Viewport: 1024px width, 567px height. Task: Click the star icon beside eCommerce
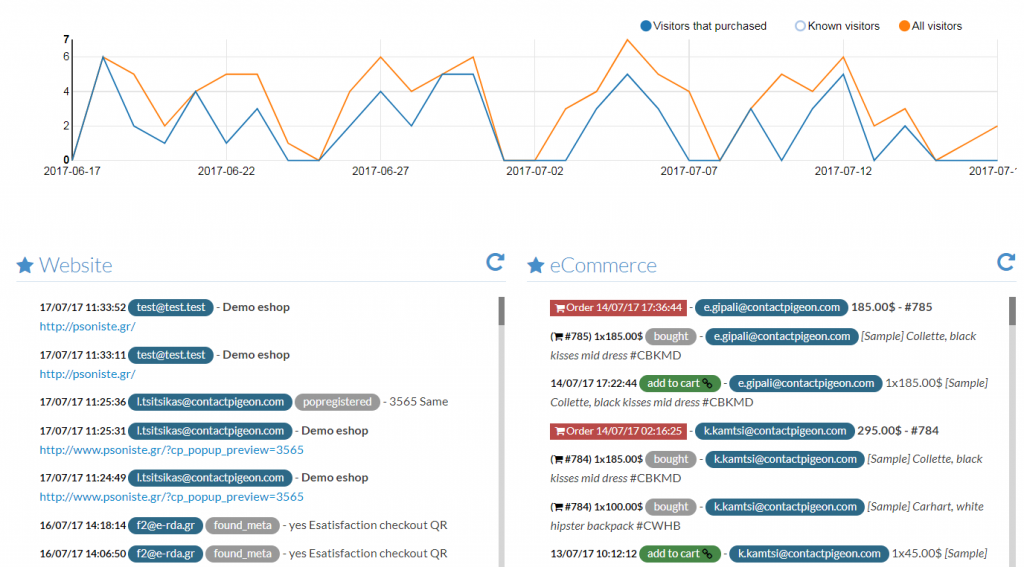click(536, 265)
